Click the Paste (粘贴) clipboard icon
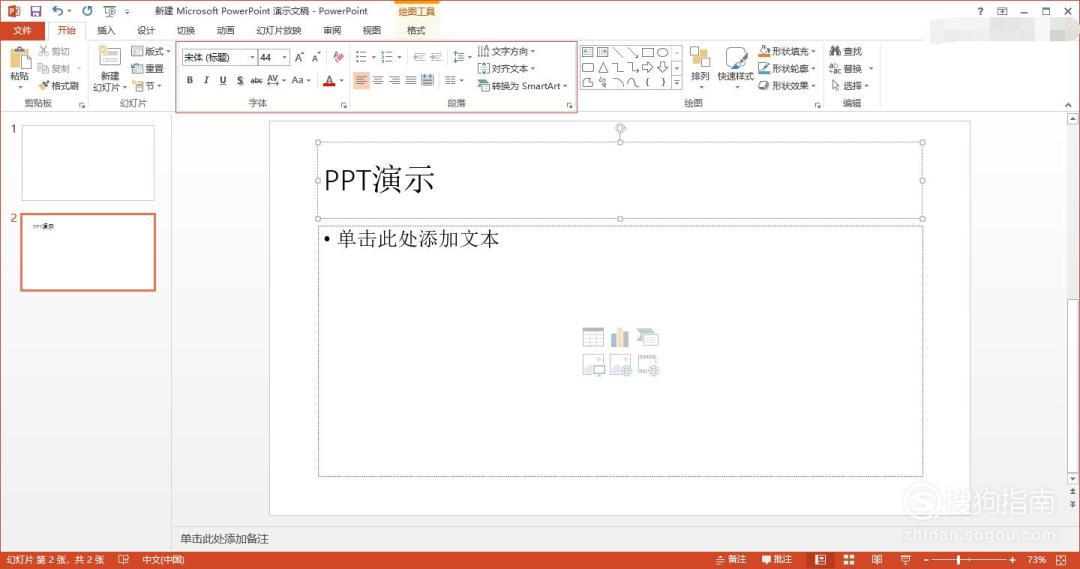Viewport: 1080px width, 569px height. point(19,58)
